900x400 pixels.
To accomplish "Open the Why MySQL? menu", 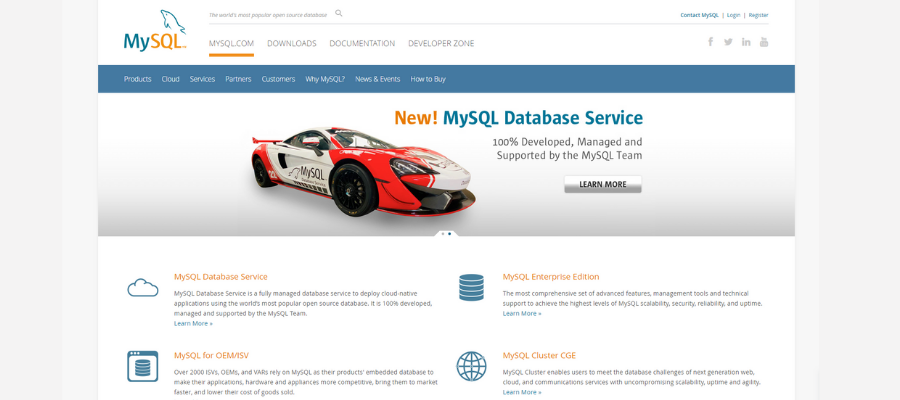I will (x=325, y=79).
